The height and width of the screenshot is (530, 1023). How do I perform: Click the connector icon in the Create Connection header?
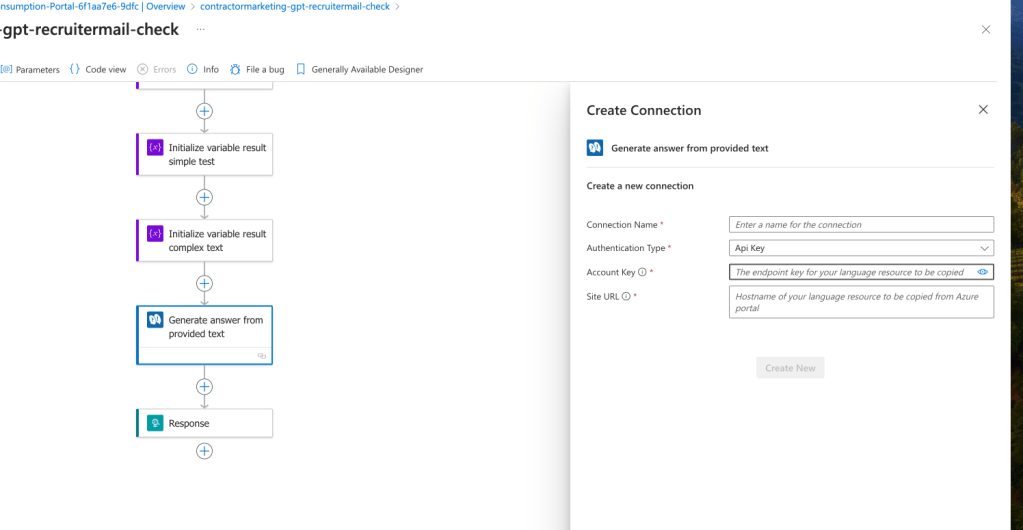pos(594,148)
